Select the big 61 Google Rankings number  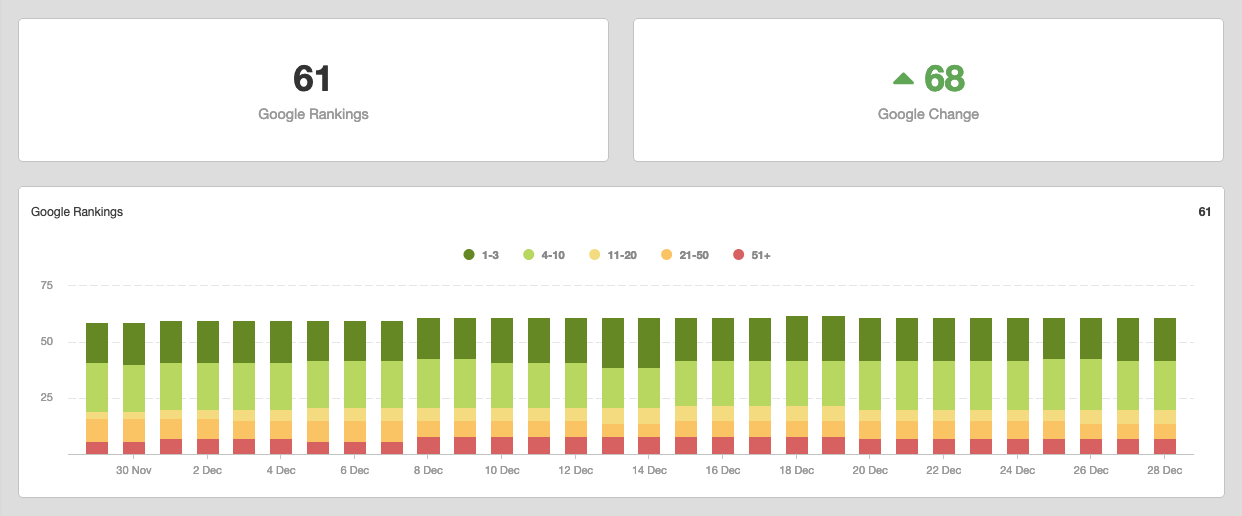point(312,78)
